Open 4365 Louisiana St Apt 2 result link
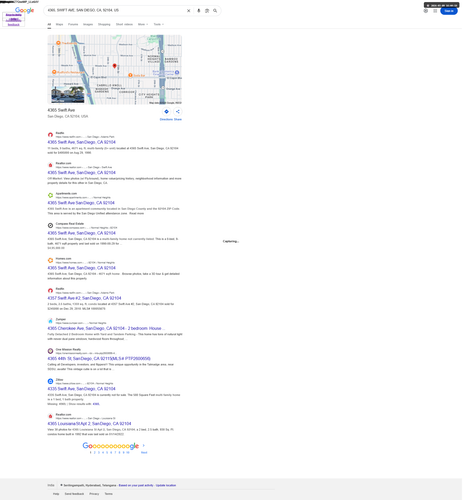Screen dimensions: 466x500 tap(89, 424)
